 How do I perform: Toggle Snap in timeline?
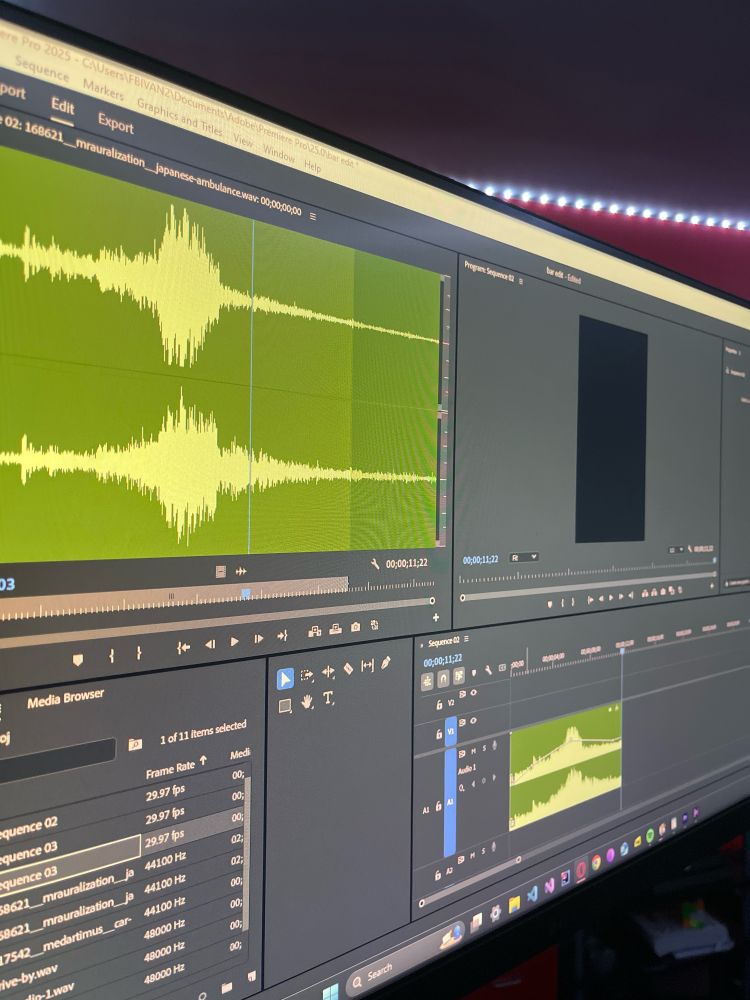pos(443,678)
